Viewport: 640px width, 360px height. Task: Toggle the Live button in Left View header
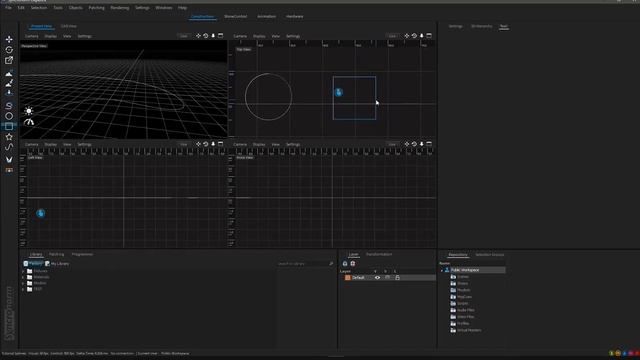pos(184,144)
